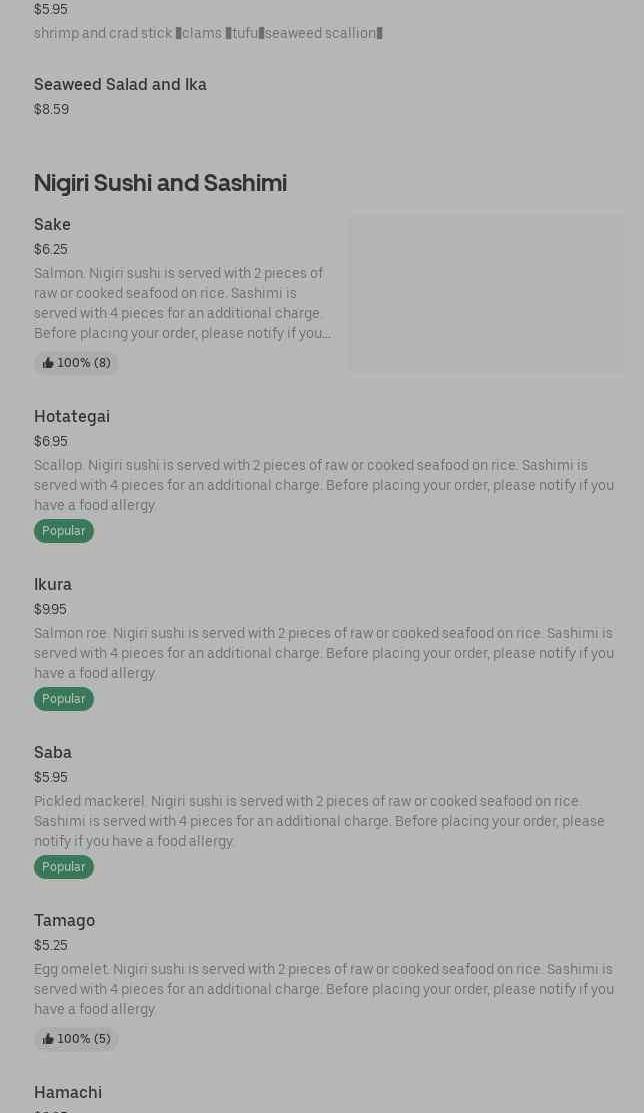Click the 100% (8) rating text
The image size is (644, 1113).
(x=84, y=363)
